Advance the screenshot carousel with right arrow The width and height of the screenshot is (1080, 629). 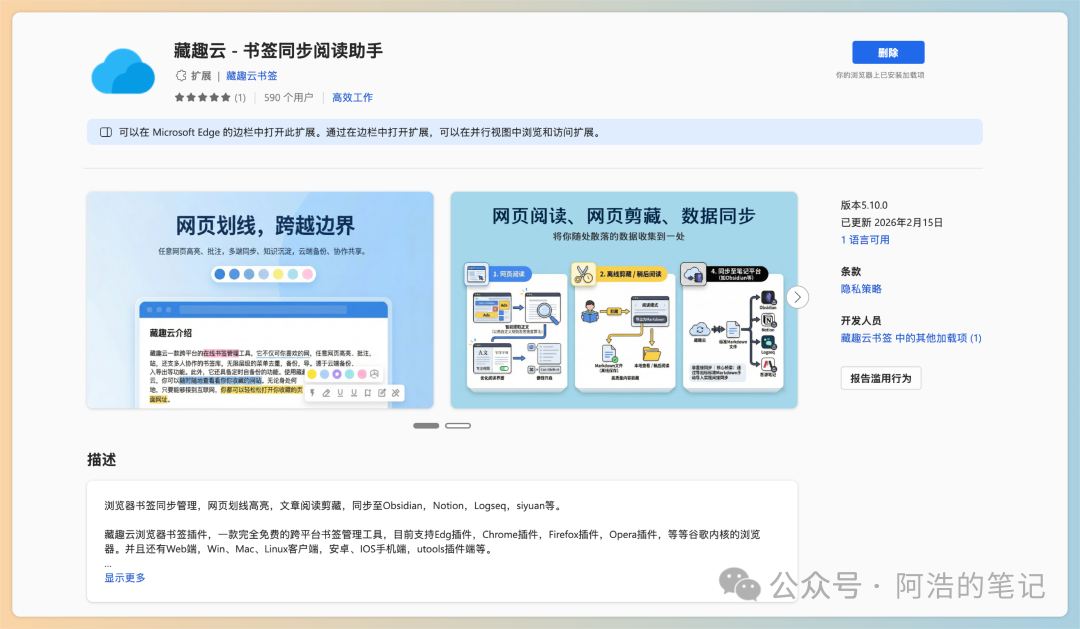pyautogui.click(x=797, y=298)
